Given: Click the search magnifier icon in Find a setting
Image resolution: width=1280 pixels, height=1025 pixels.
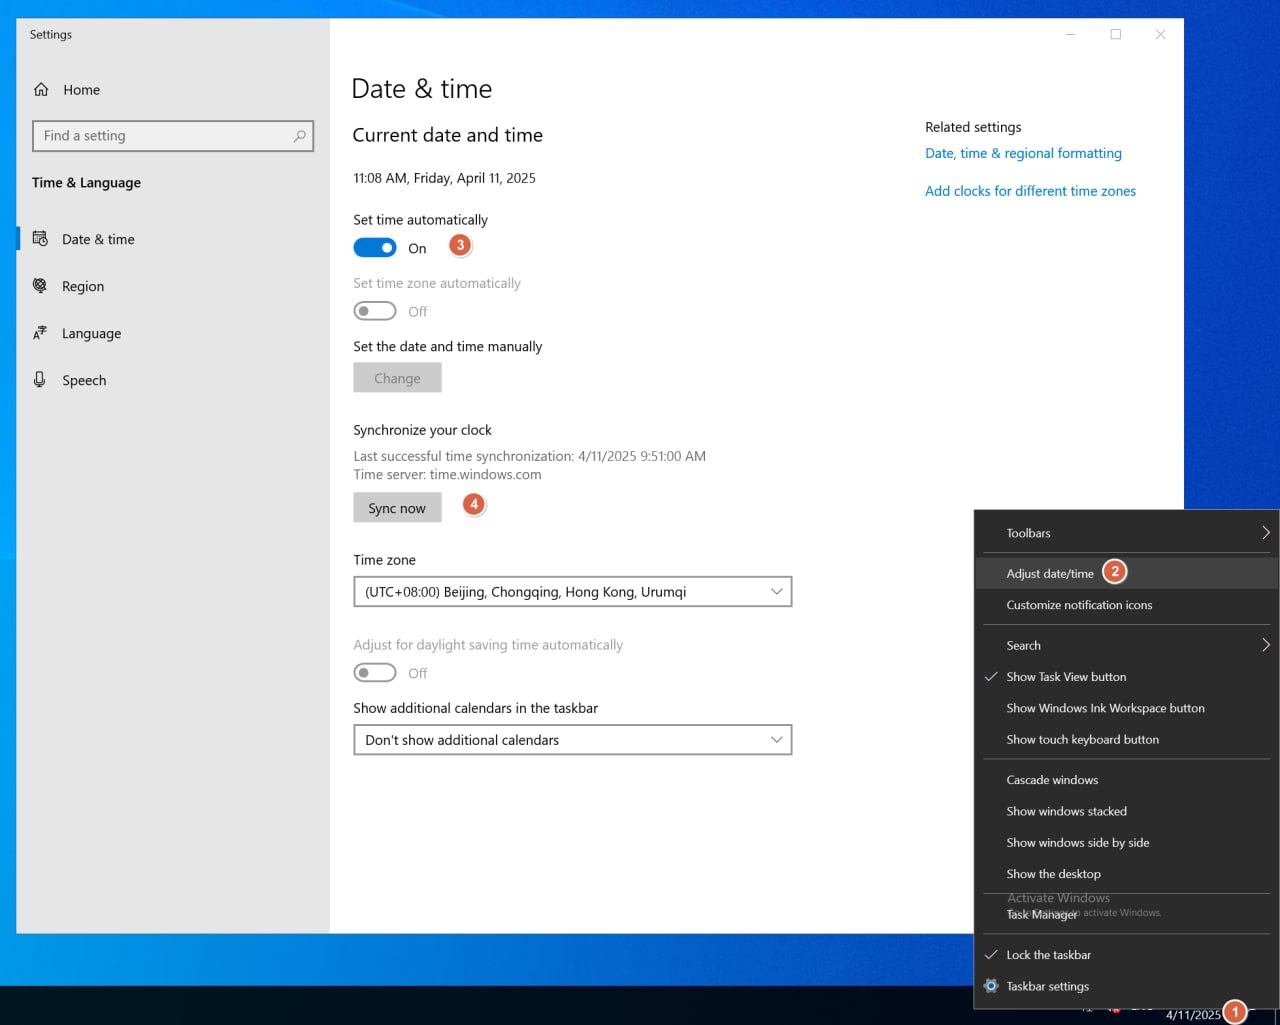Looking at the screenshot, I should (x=299, y=136).
